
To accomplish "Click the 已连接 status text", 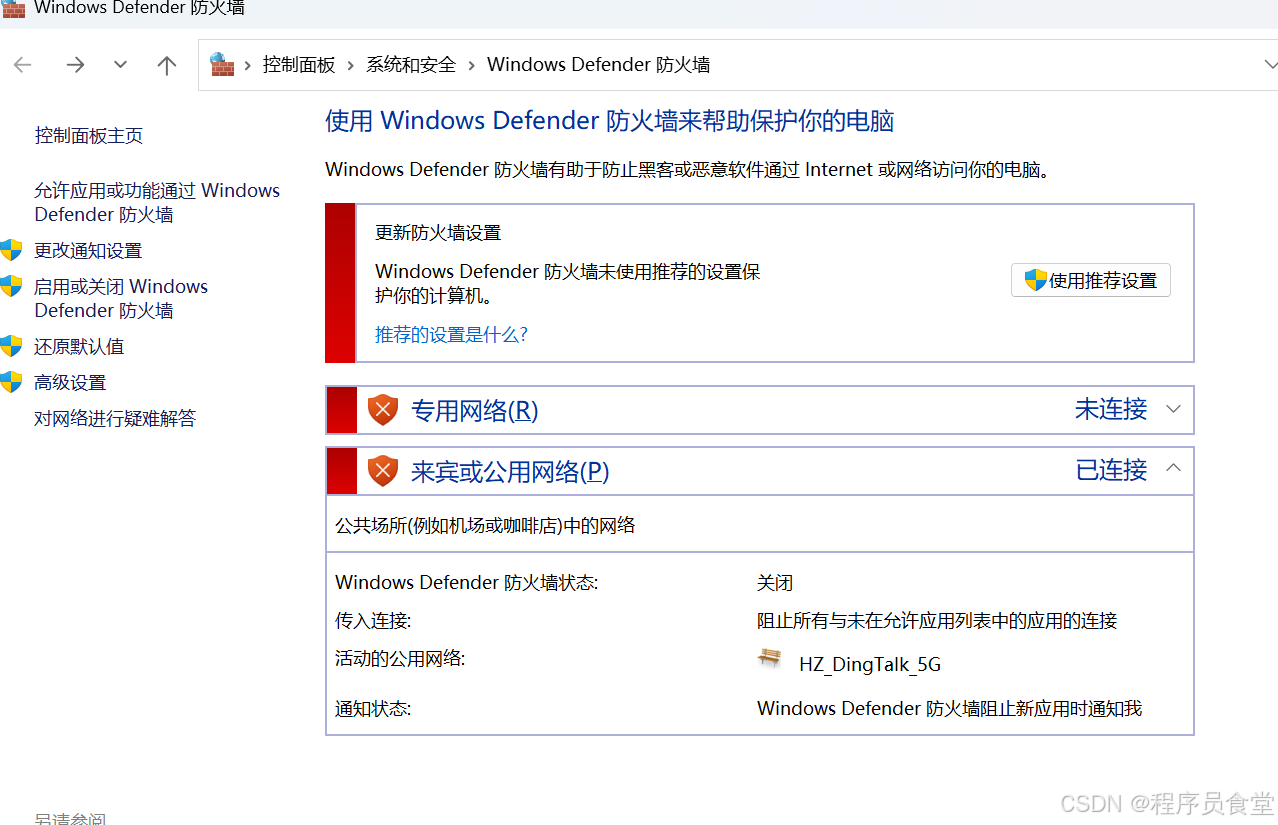I will [x=1111, y=469].
